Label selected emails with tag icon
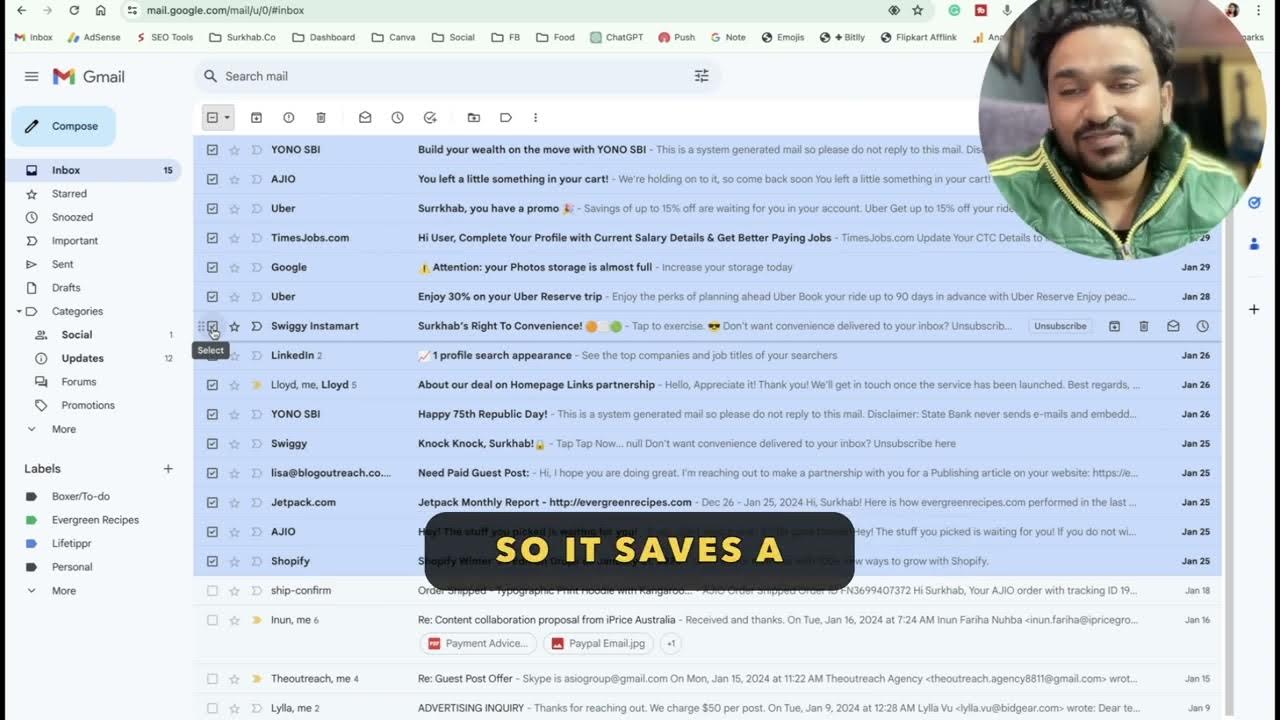This screenshot has height=720, width=1280. pos(506,118)
